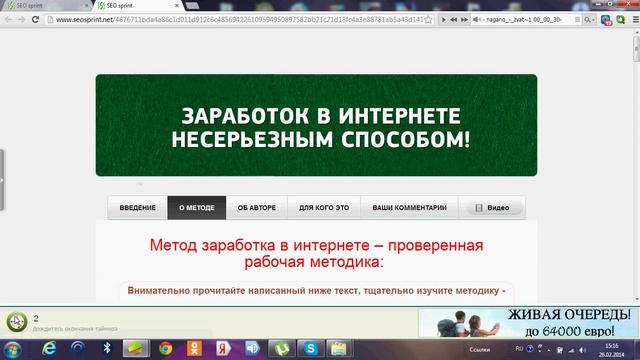Screen dimensions: 640x360
Task: Click the address bar URL field
Action: coord(239,20)
